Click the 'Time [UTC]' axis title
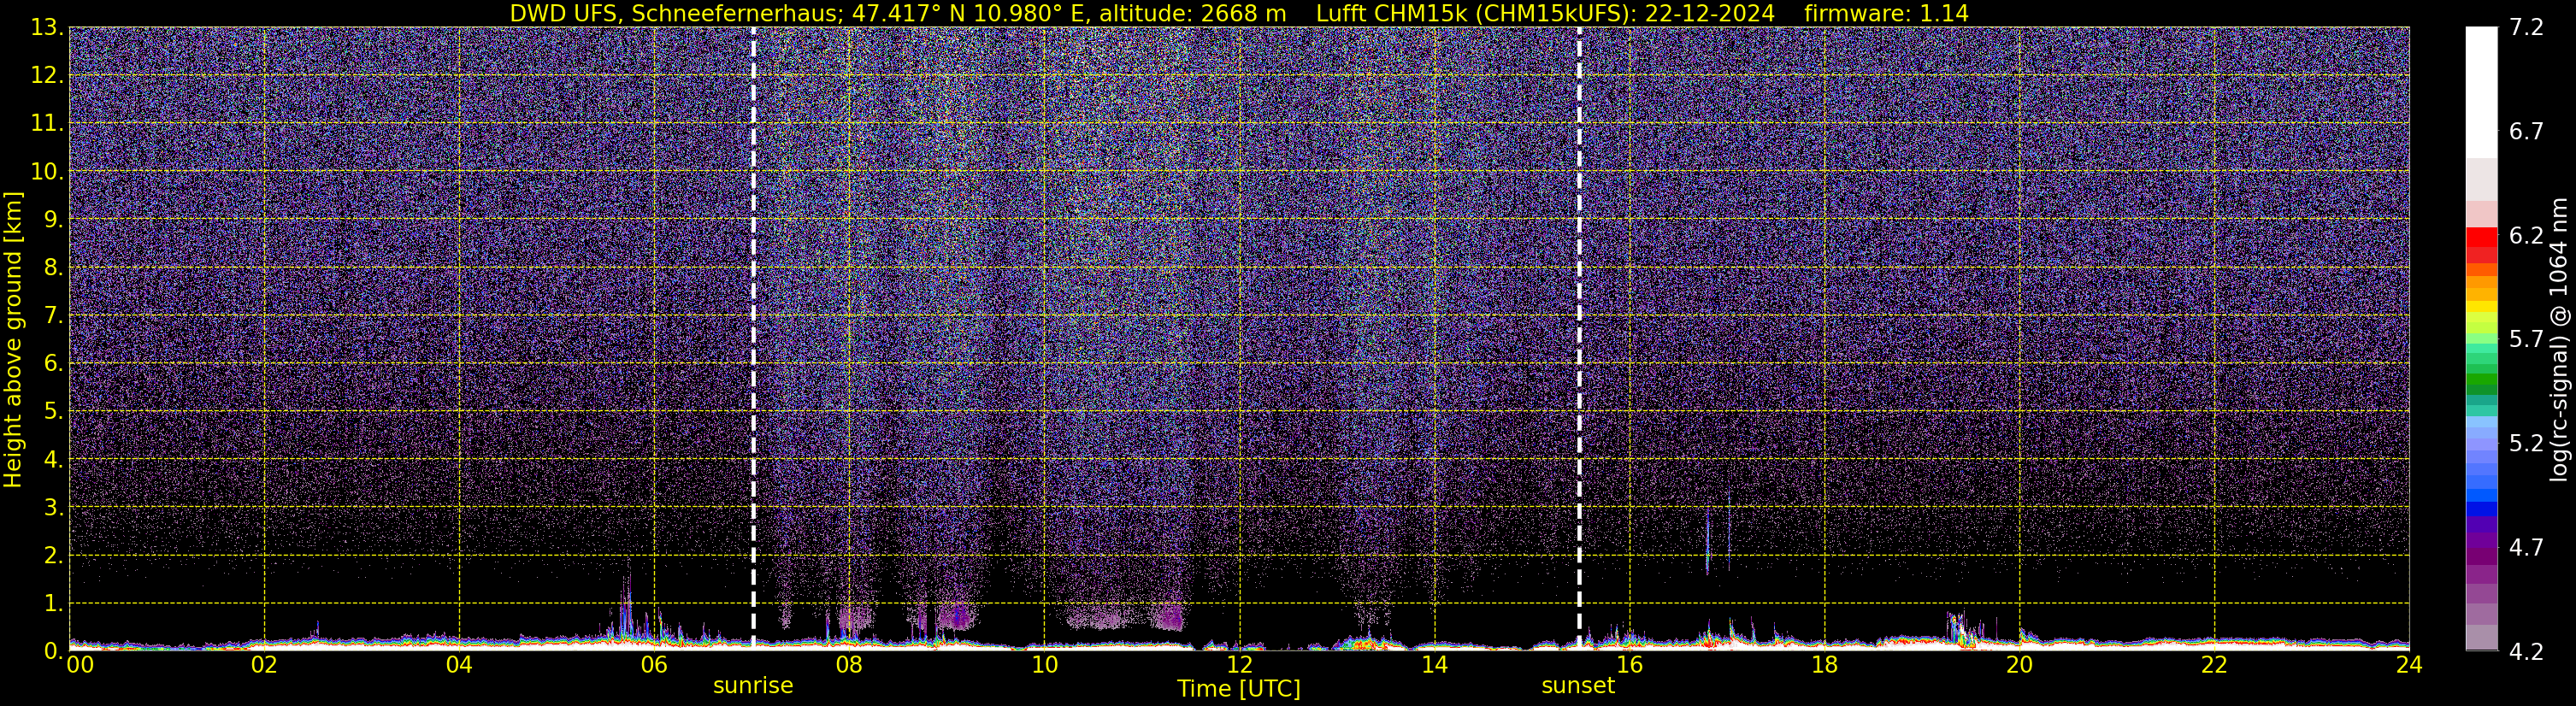 coord(1239,689)
